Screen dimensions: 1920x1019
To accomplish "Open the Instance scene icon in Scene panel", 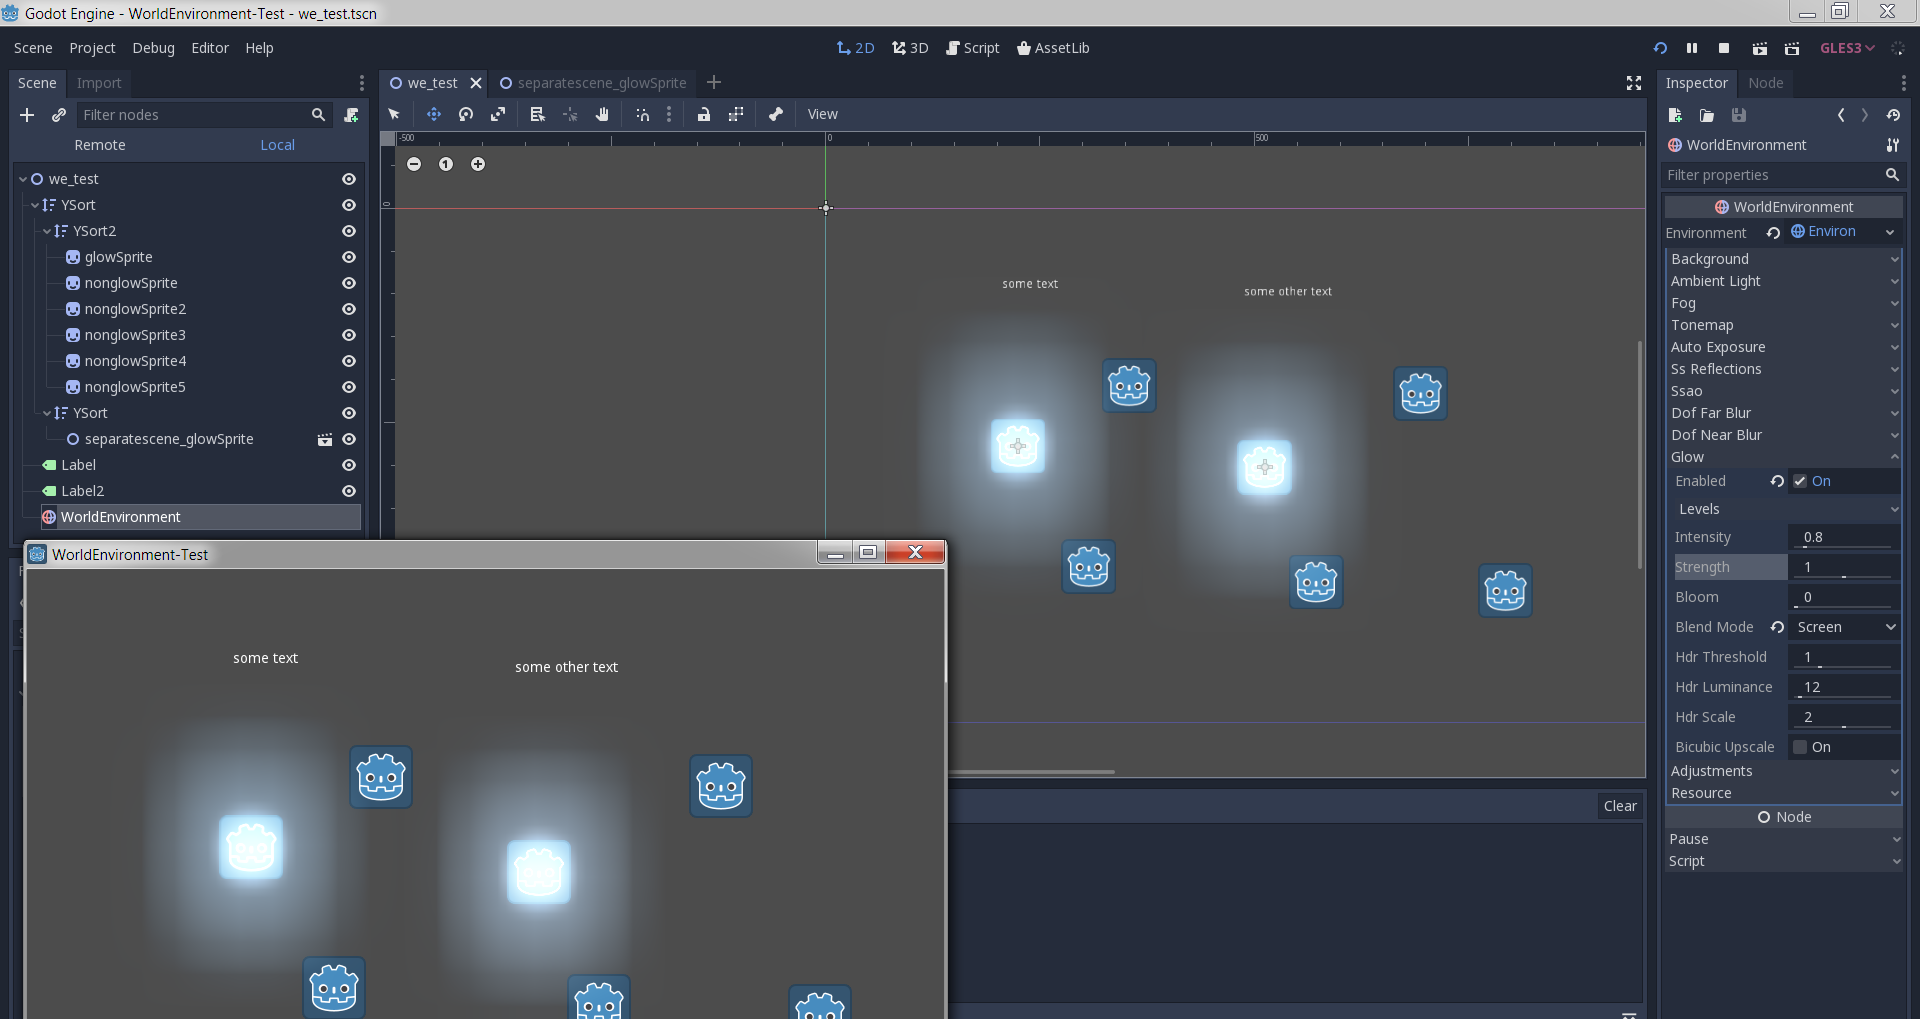I will point(59,114).
